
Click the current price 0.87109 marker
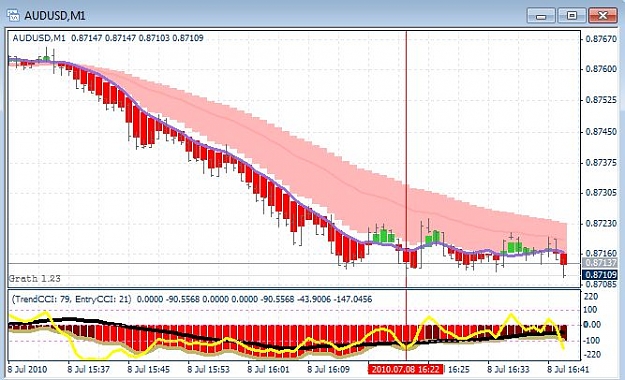(x=600, y=275)
